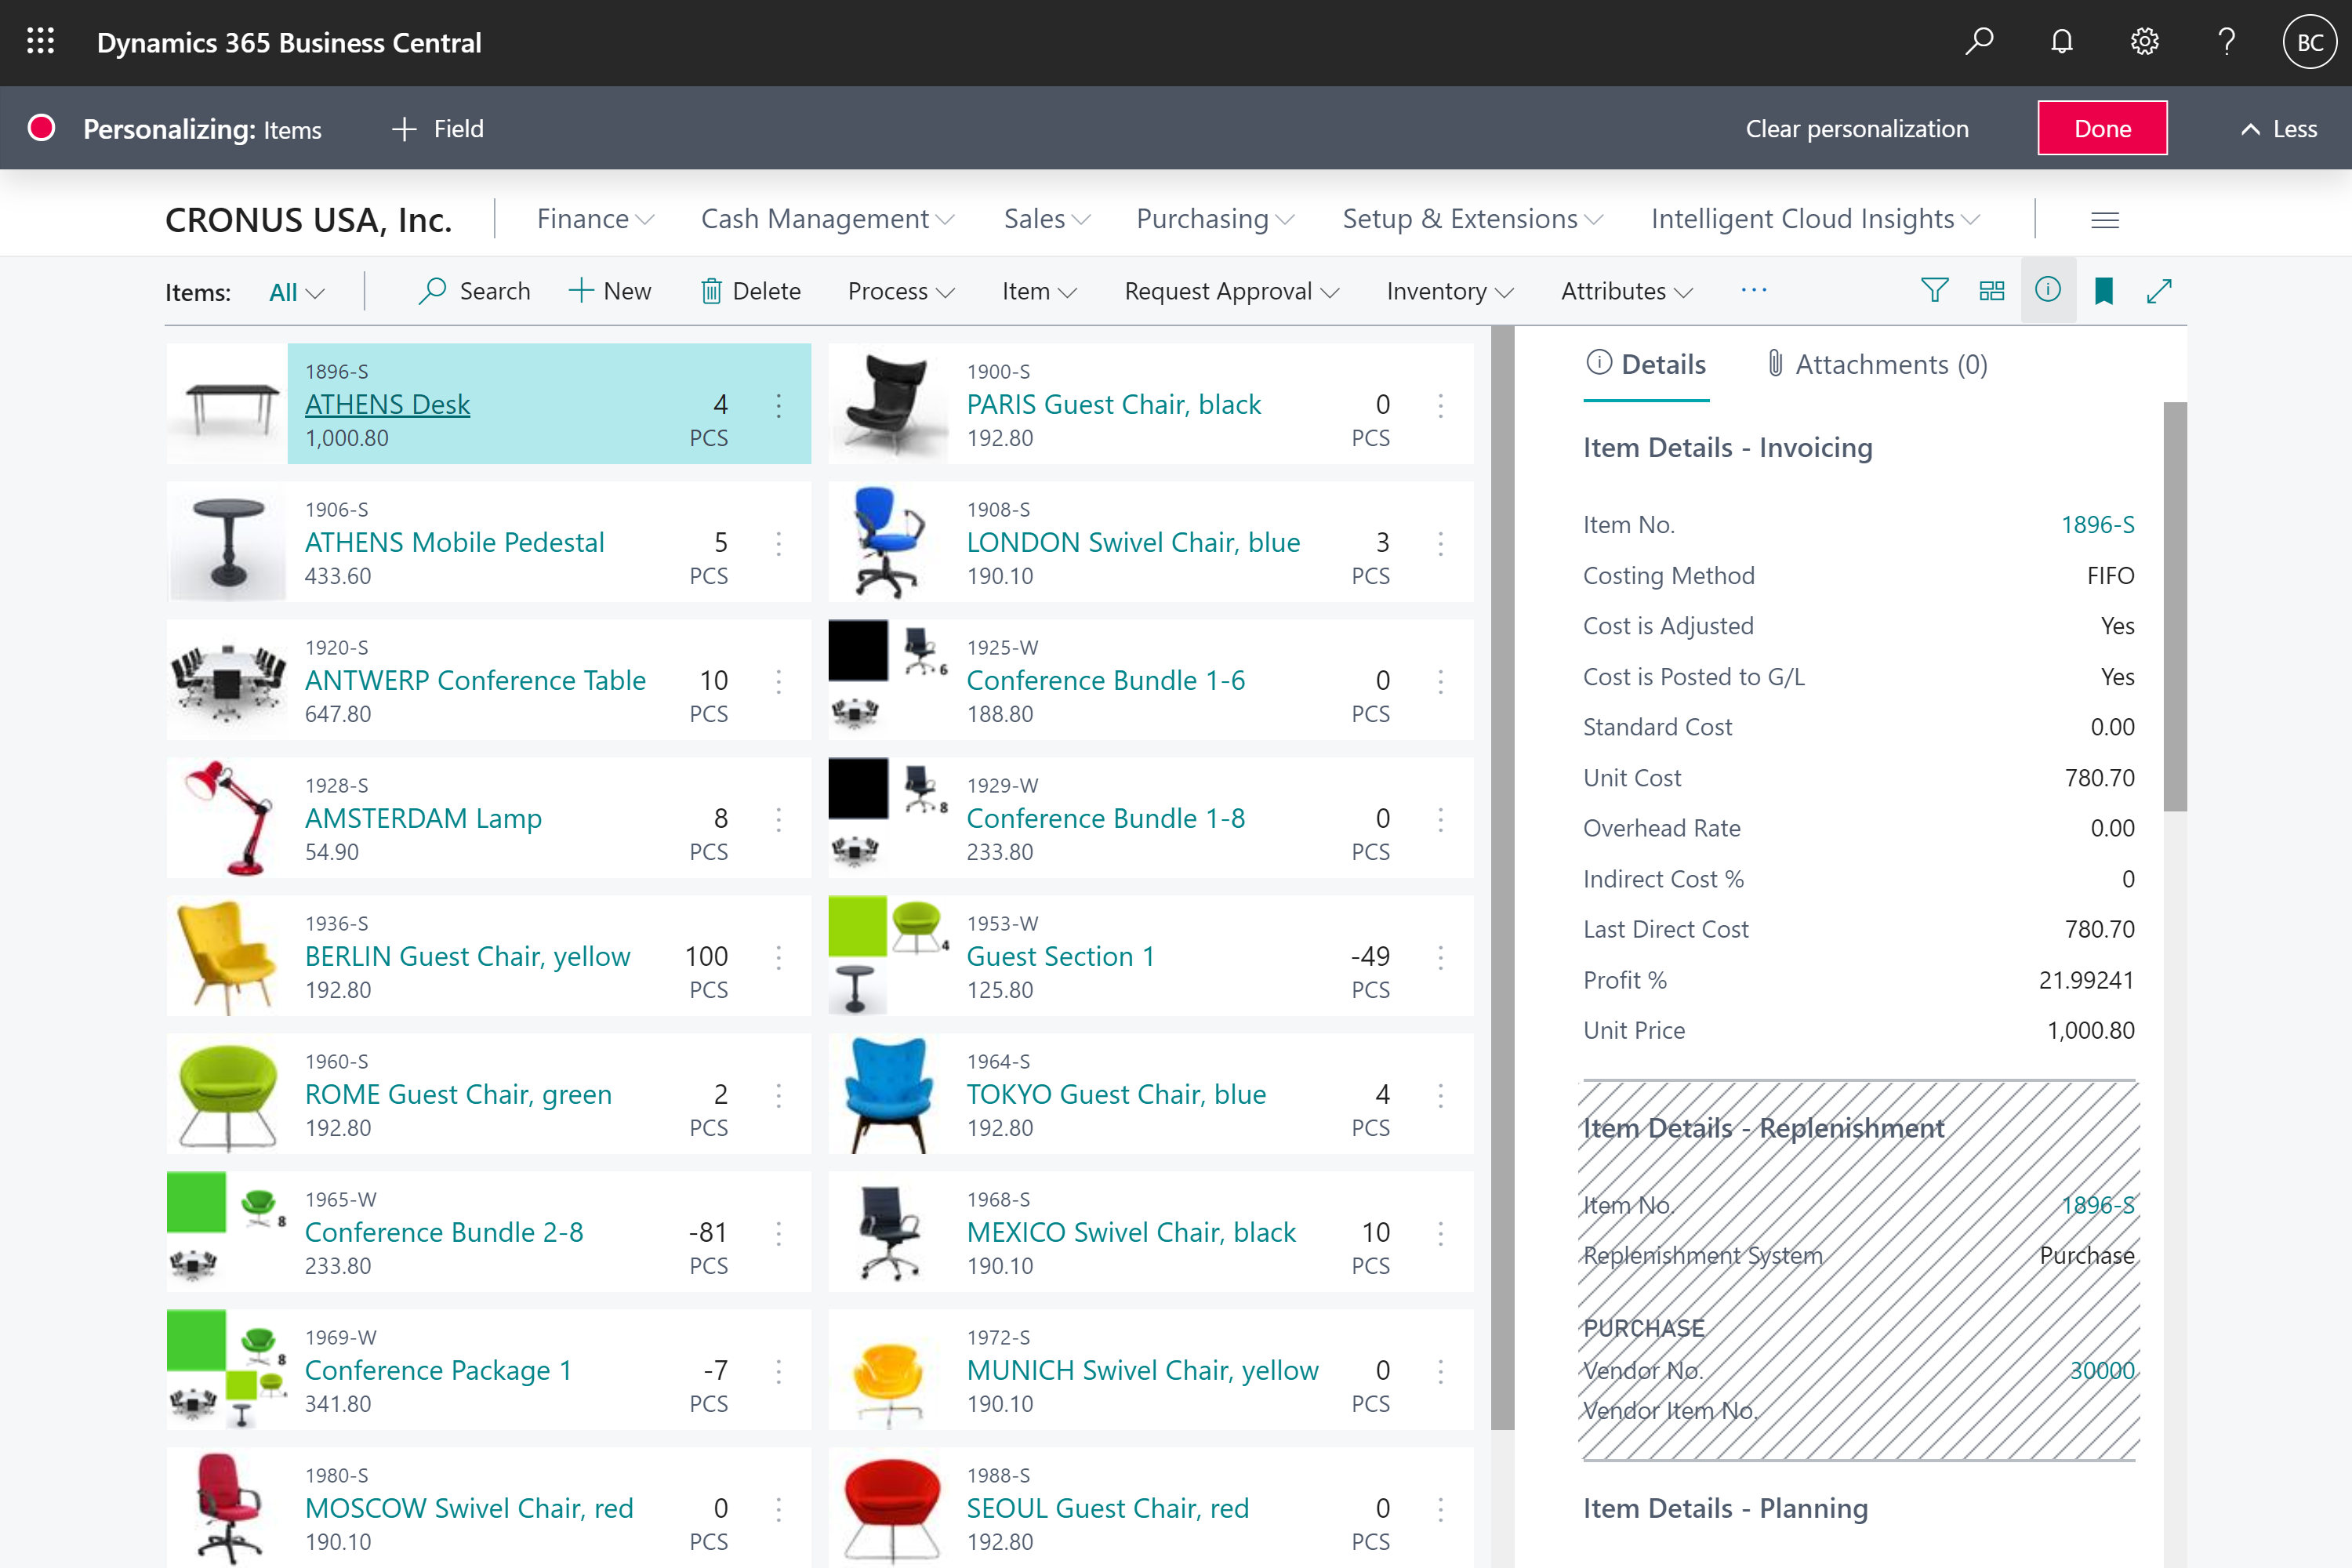Viewport: 2352px width, 1568px height.
Task: Click the BERLIN Guest Chair yellow thumbnail
Action: point(228,956)
